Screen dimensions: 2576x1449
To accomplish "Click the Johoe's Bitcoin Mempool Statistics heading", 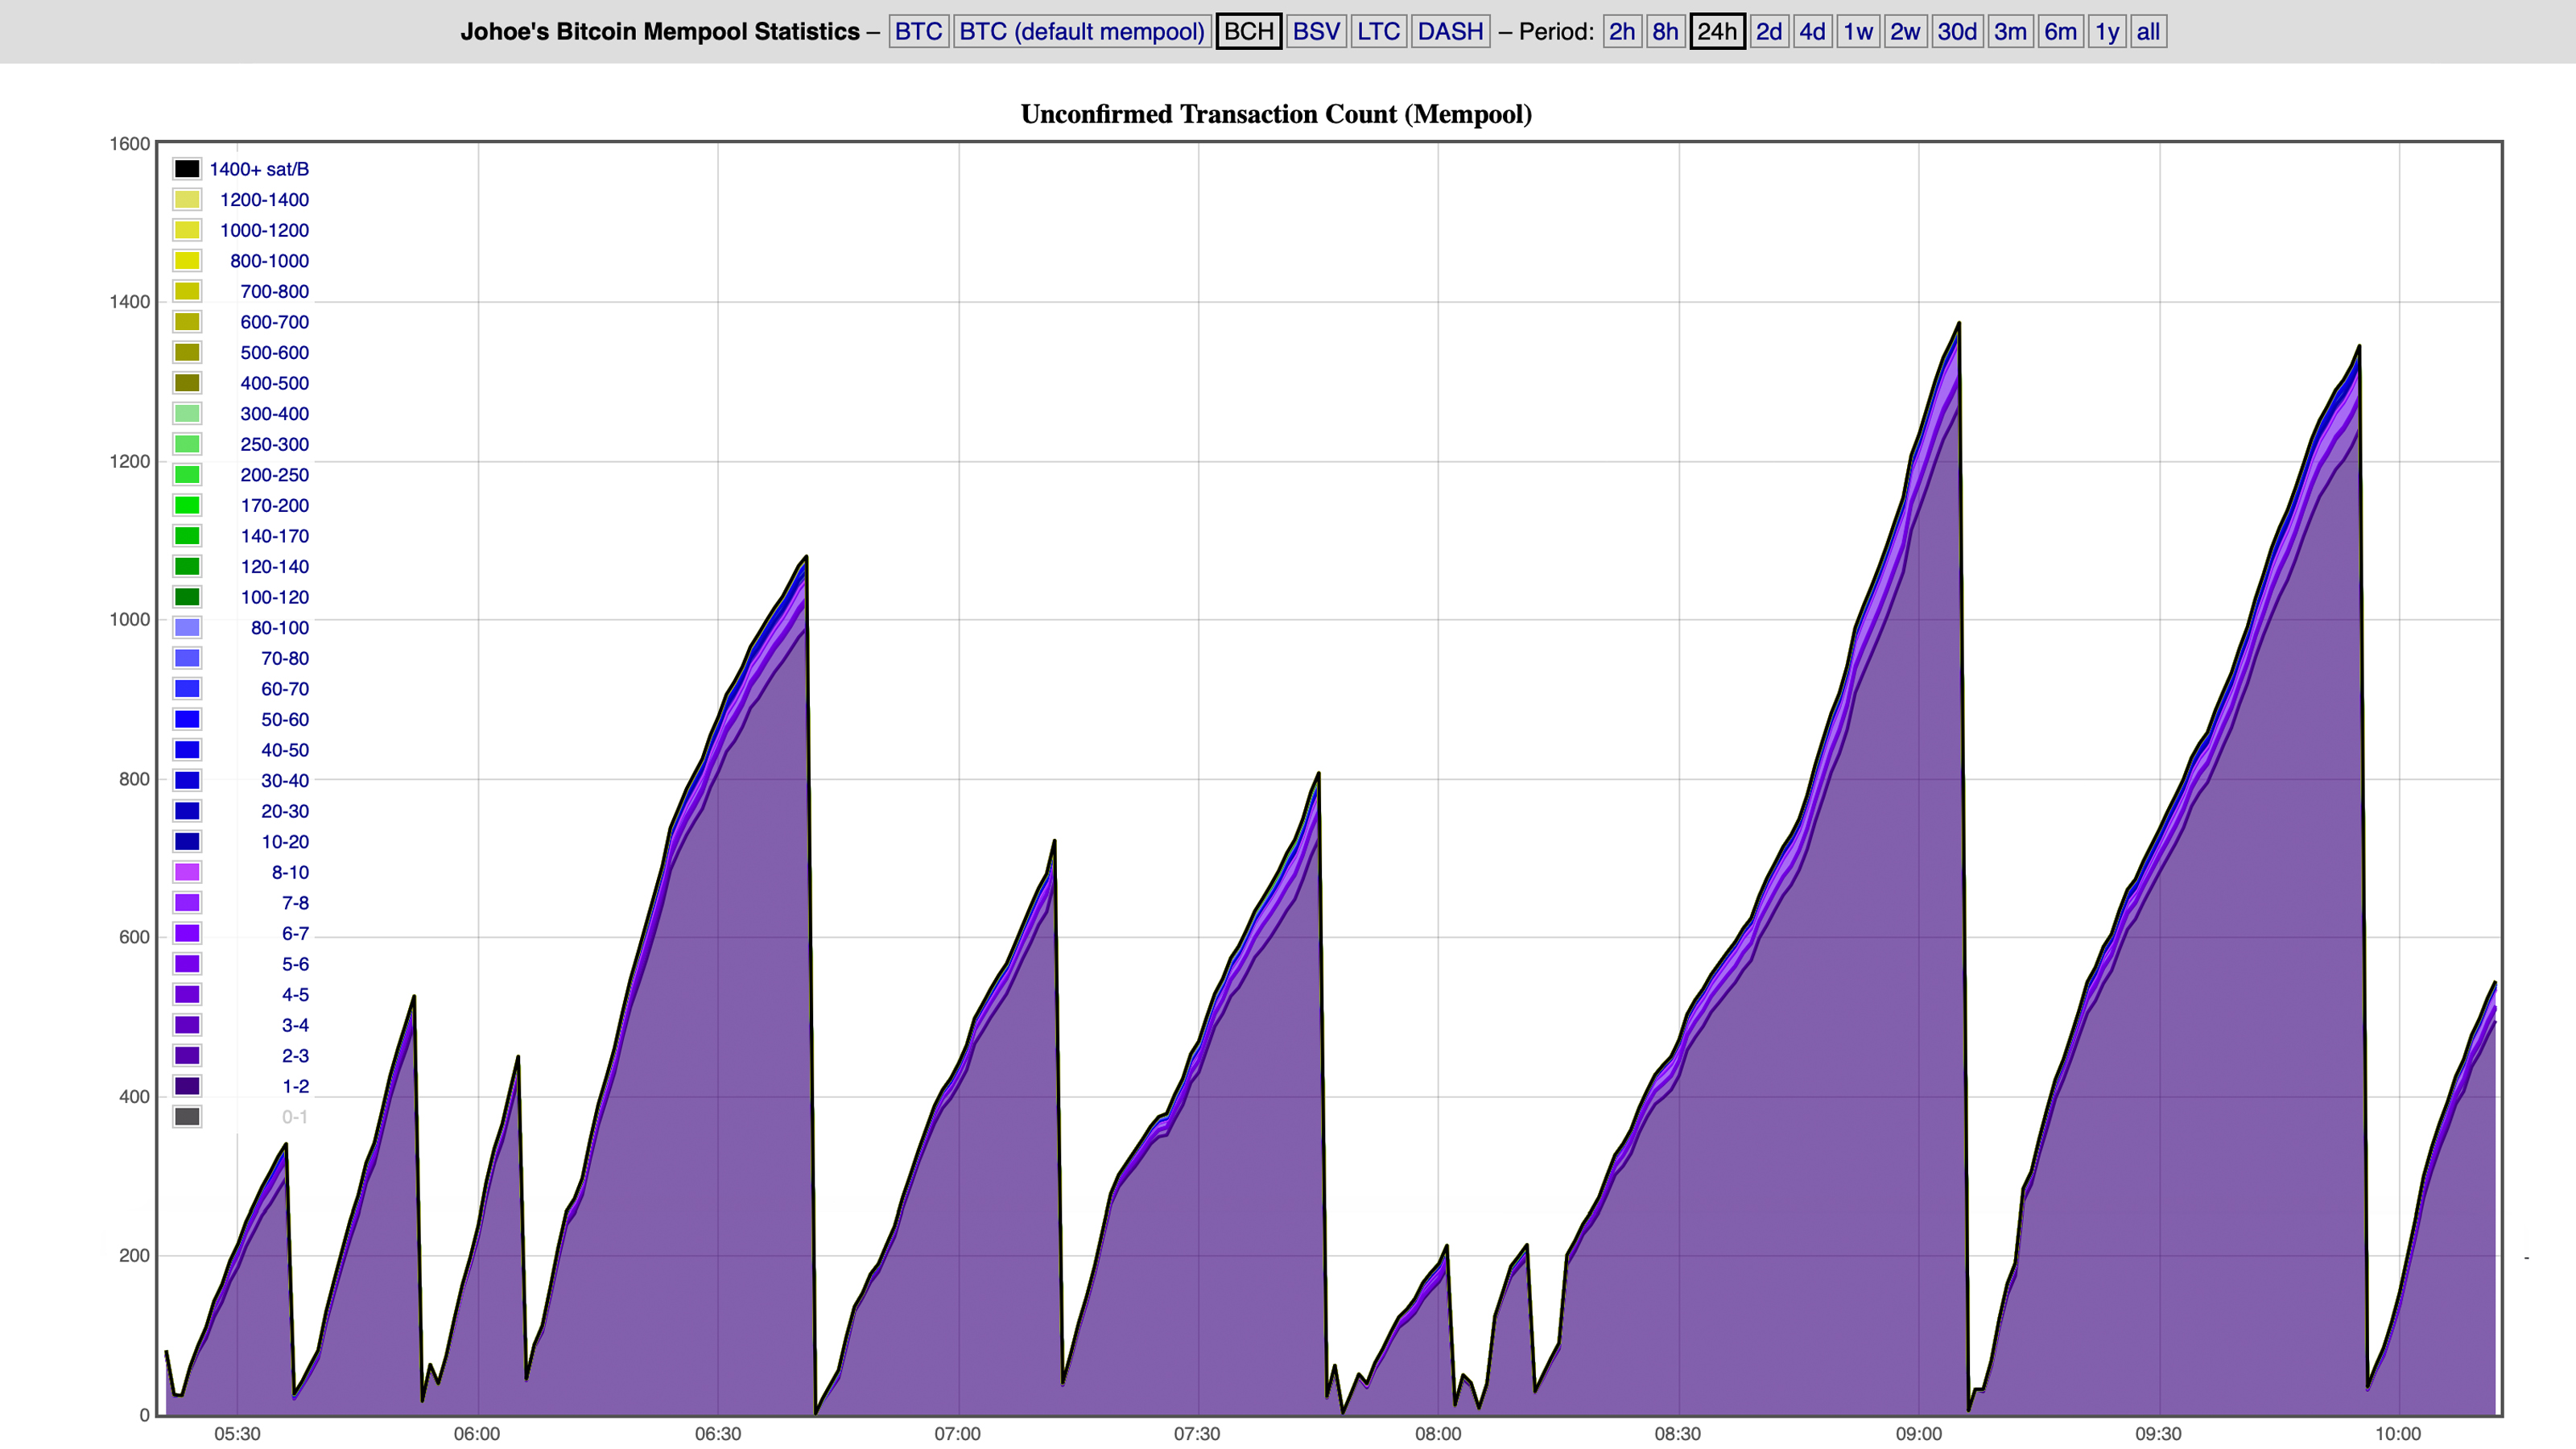I will tap(660, 32).
